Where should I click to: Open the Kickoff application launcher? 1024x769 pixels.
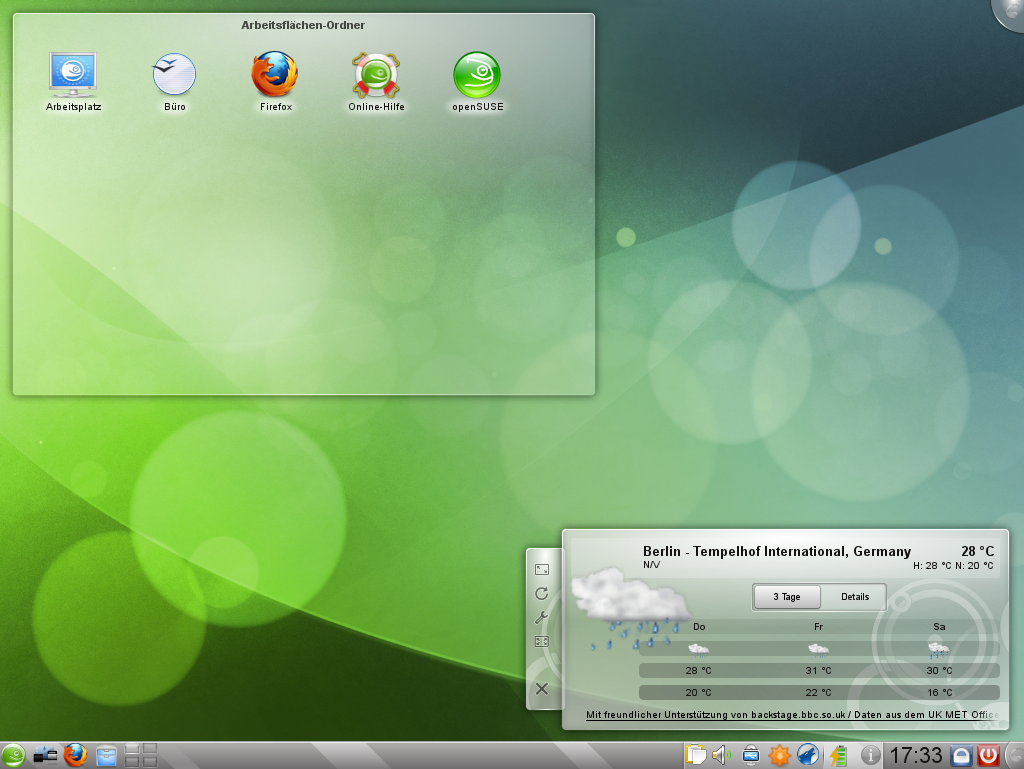[16, 755]
